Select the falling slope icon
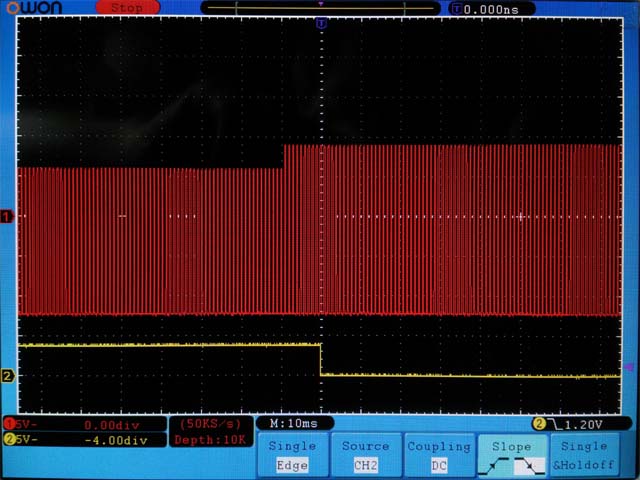This screenshot has height=480, width=640. click(529, 466)
